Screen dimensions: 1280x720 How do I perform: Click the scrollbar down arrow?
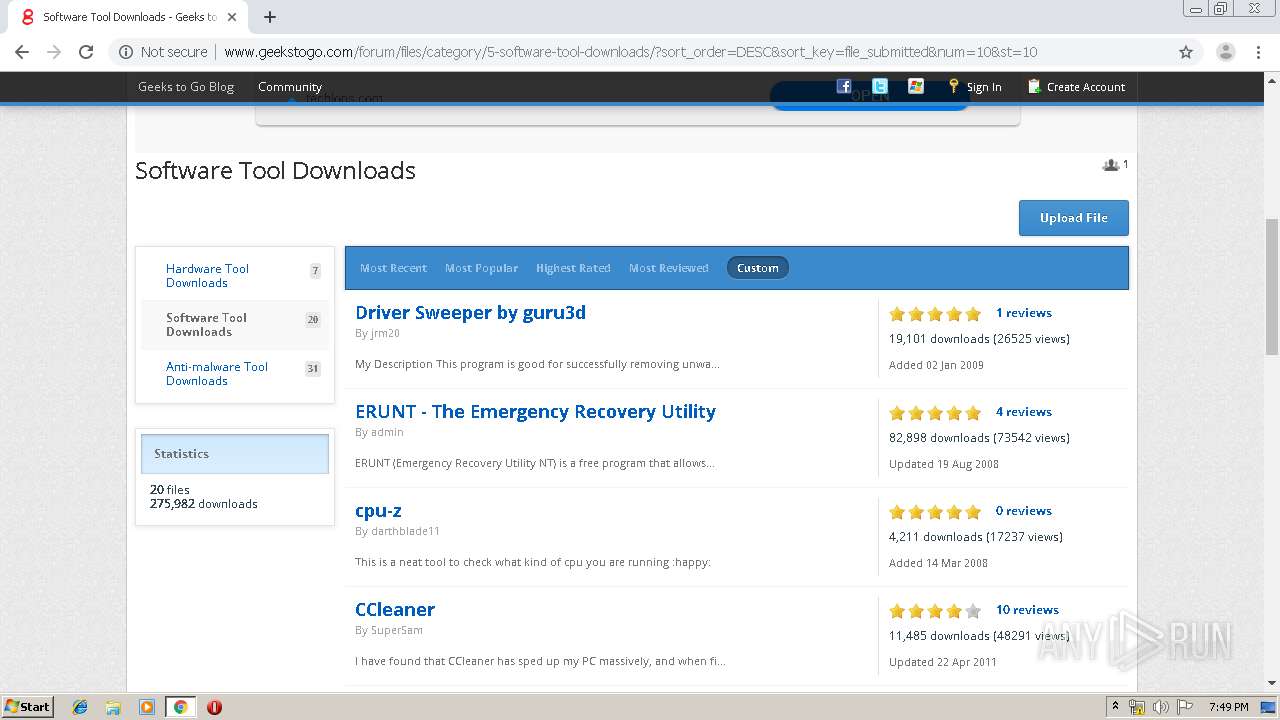click(x=1272, y=683)
